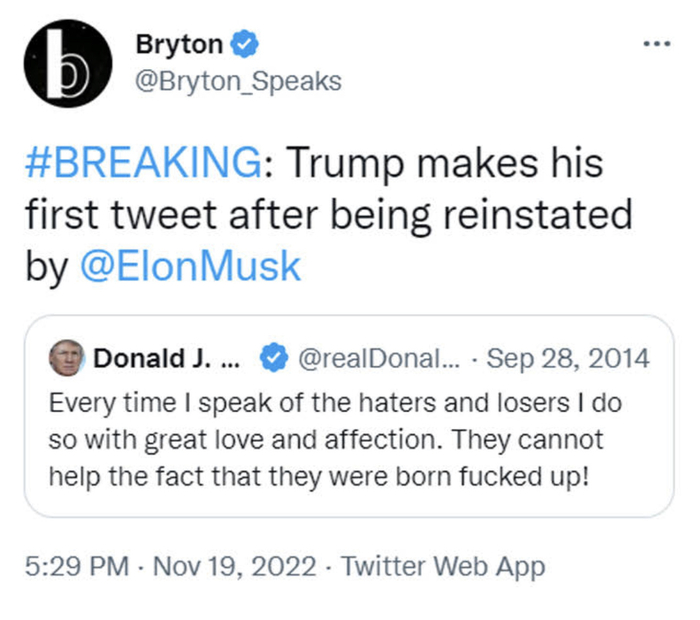Click the "Donald J. ..." quoted author name
The height and width of the screenshot is (620, 700).
tap(166, 357)
